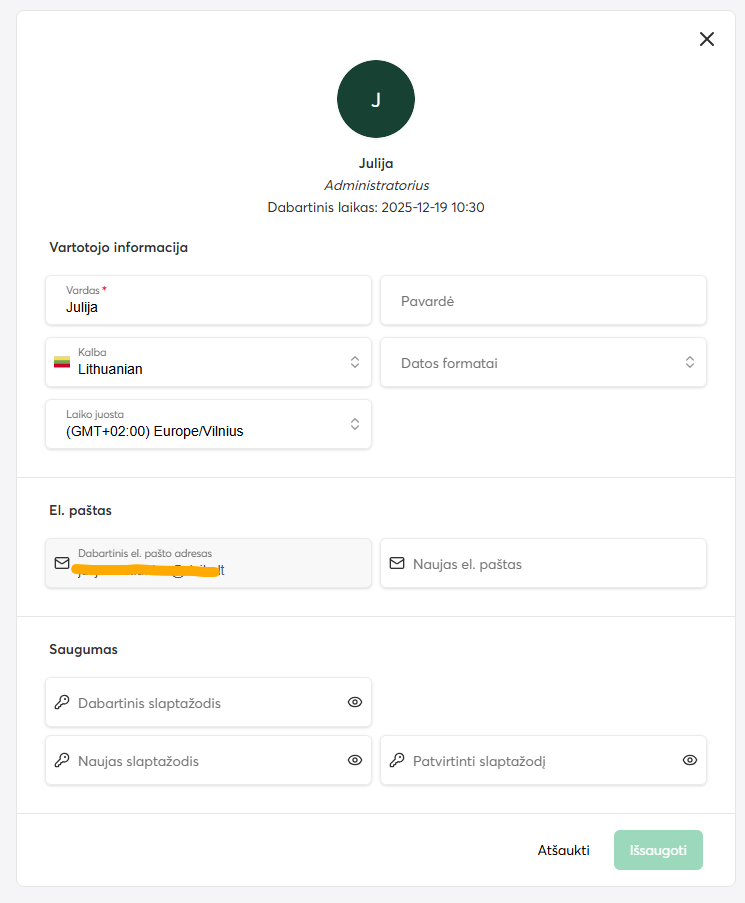Select the Naujas el. paštas input
Viewport: 745px width, 903px height.
click(555, 564)
